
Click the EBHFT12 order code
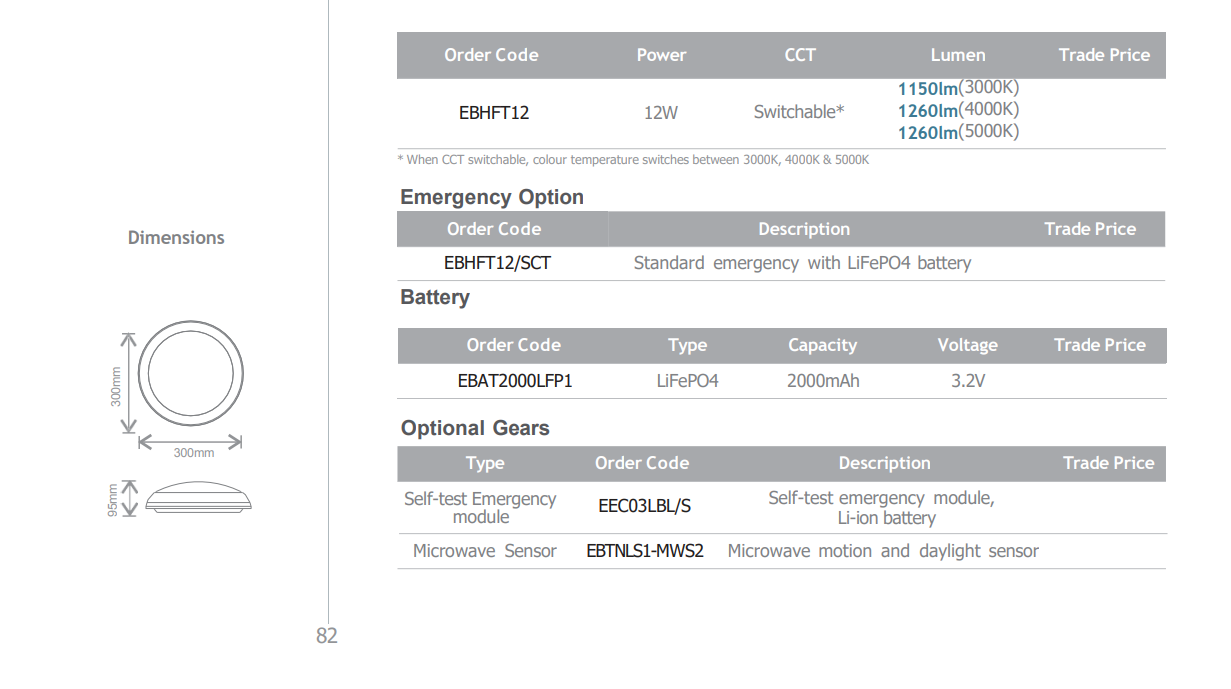493,113
